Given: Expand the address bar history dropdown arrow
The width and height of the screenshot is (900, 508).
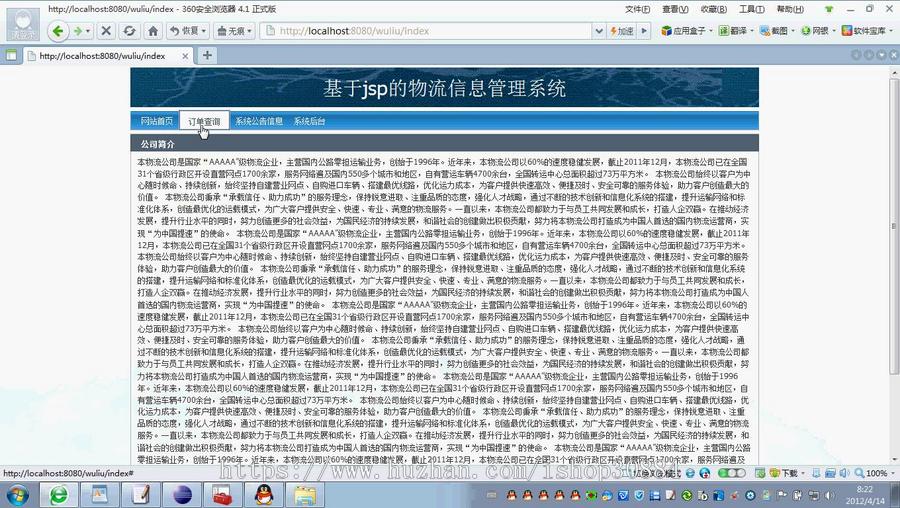Looking at the screenshot, I should coord(599,31).
